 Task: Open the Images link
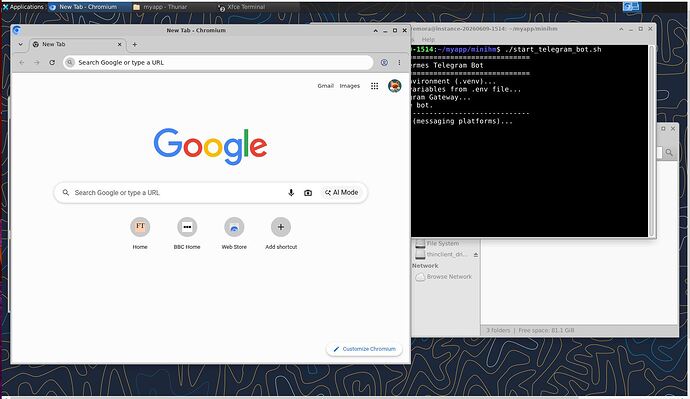(x=349, y=86)
